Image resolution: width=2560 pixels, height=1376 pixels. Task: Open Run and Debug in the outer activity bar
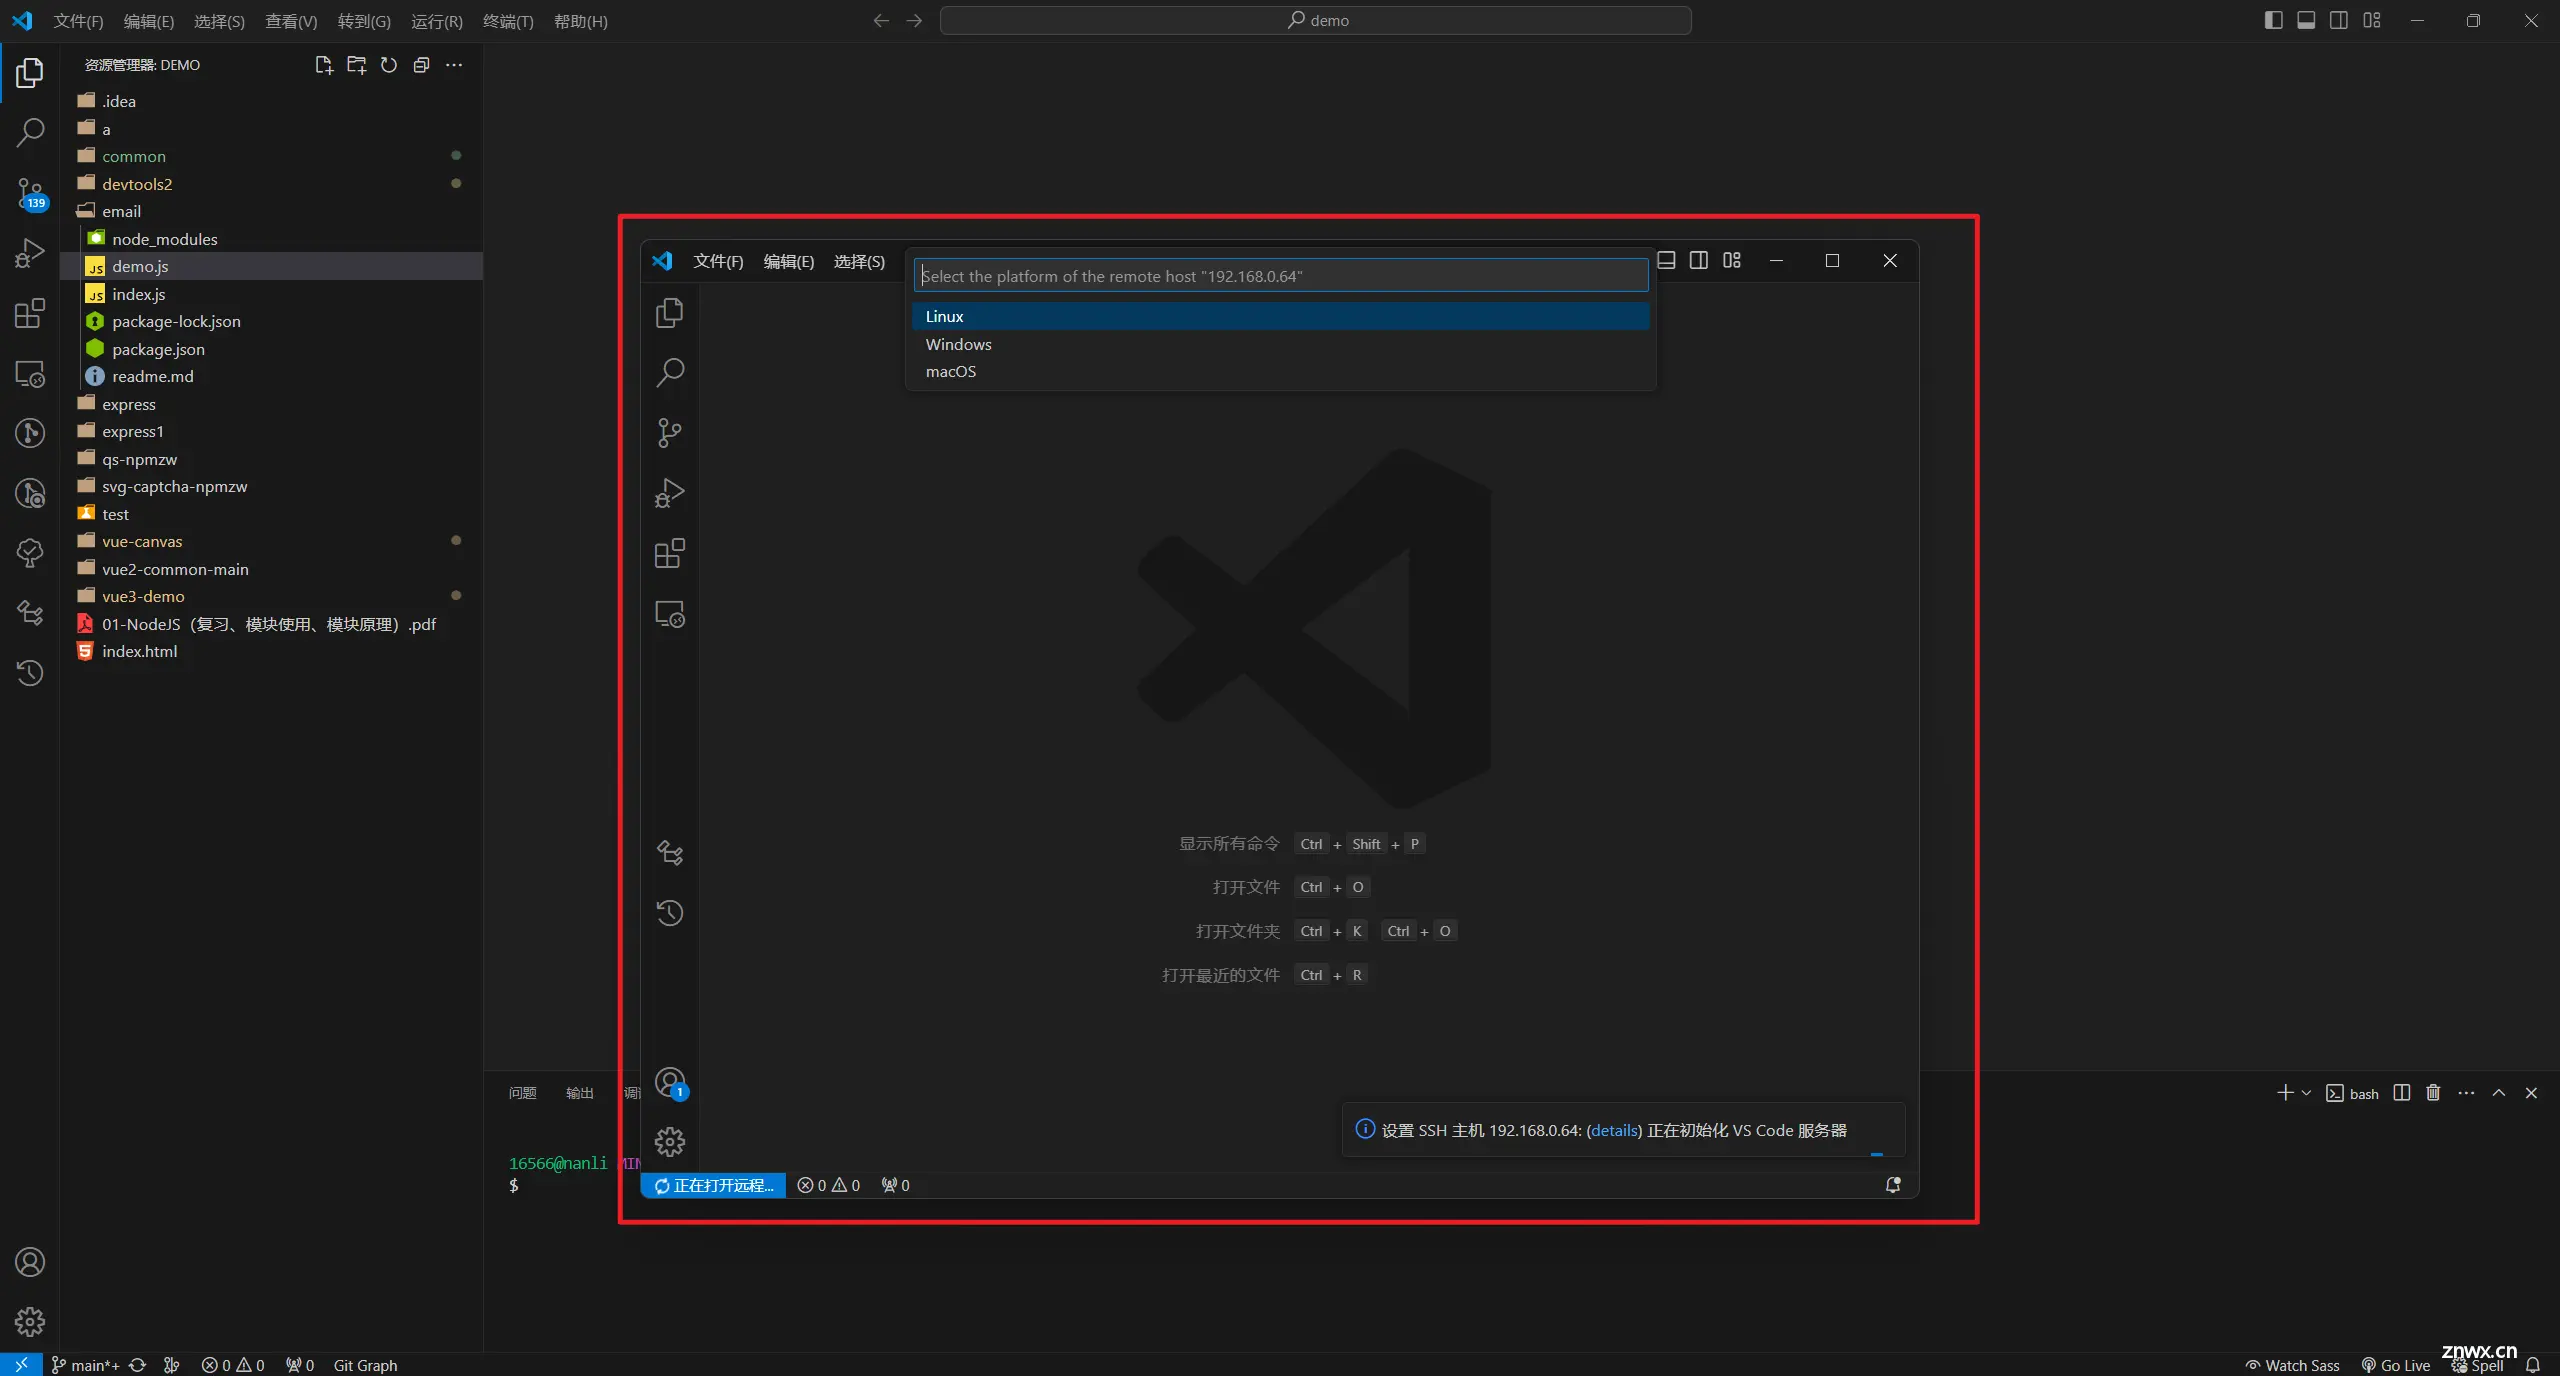30,253
